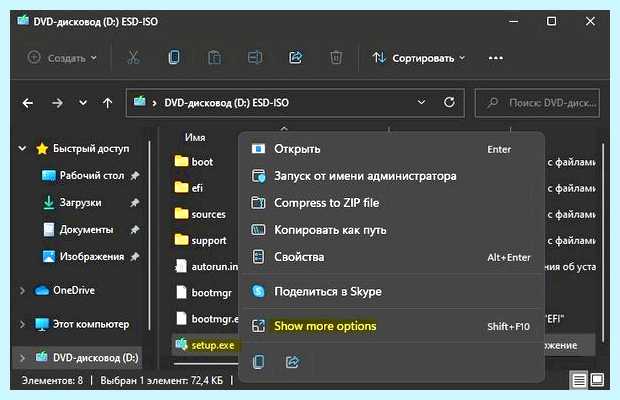
Task: Click the Rename icon in toolbar
Action: (255, 58)
